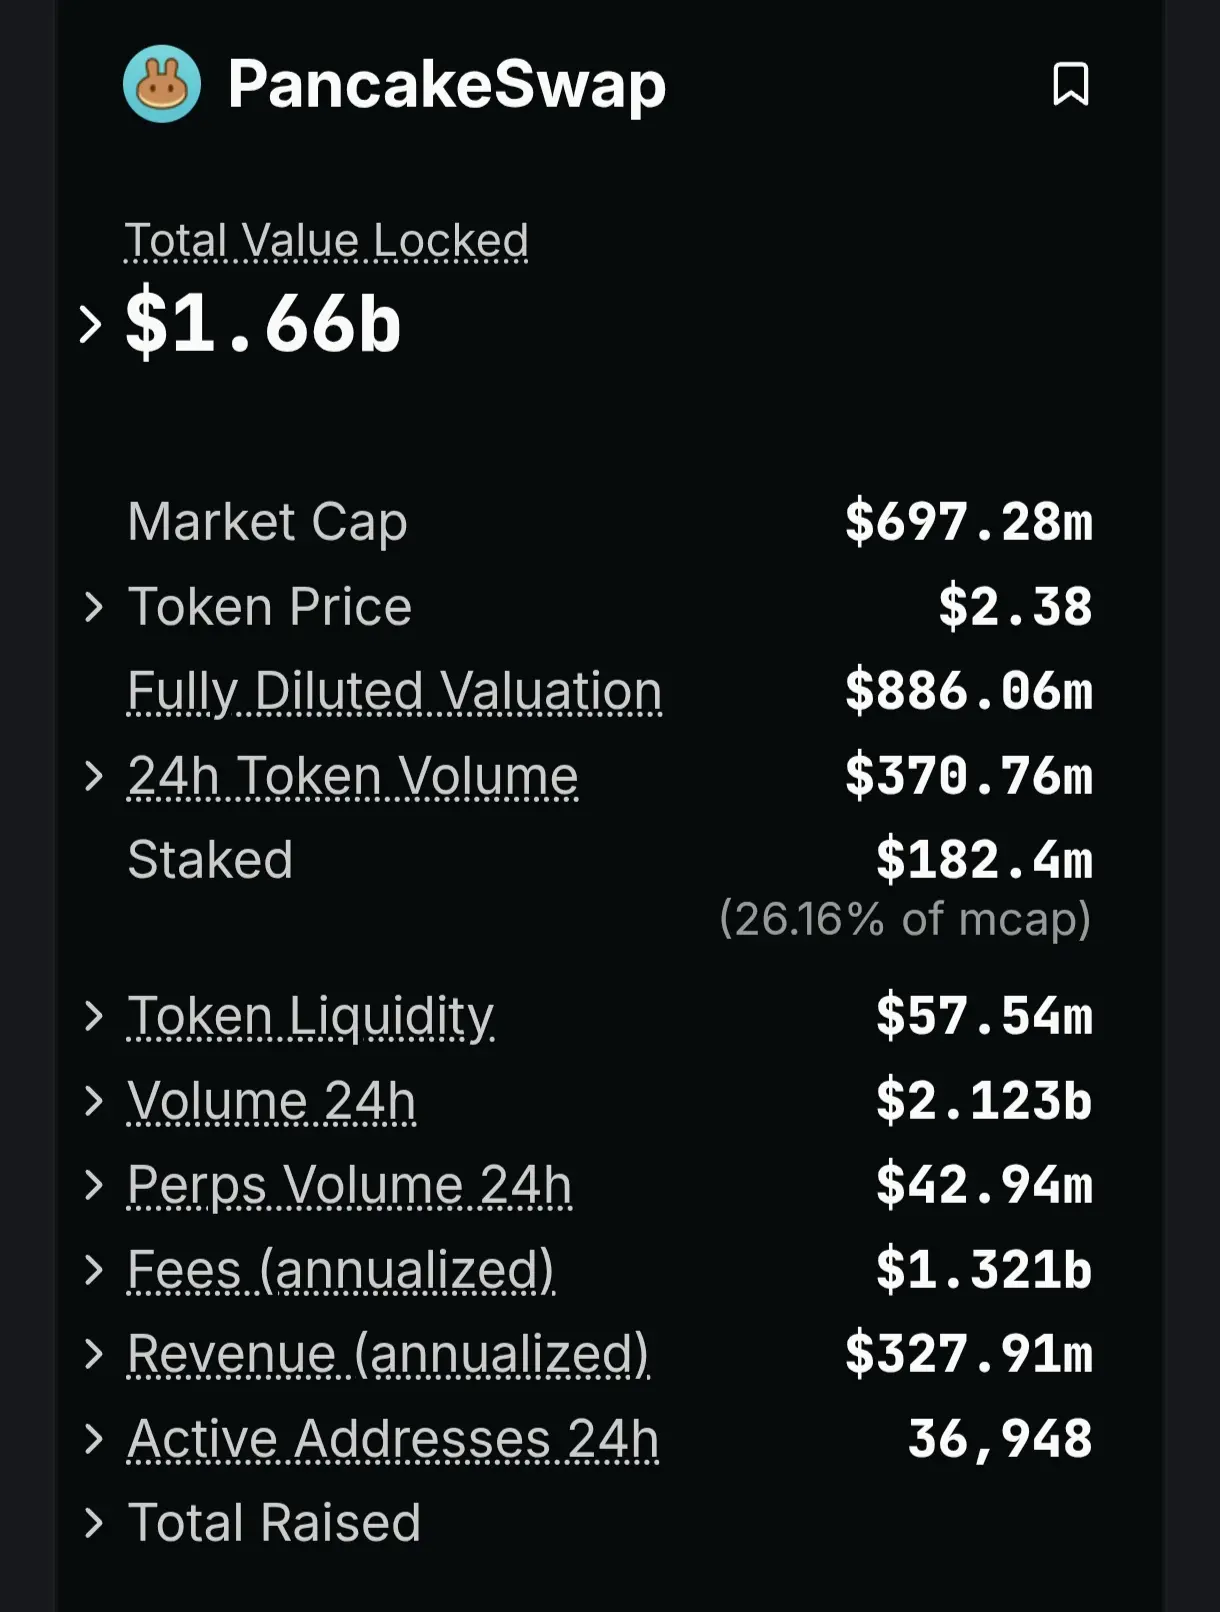Image resolution: width=1220 pixels, height=1612 pixels.
Task: Click the Revenue (annualized) label
Action: [388, 1354]
